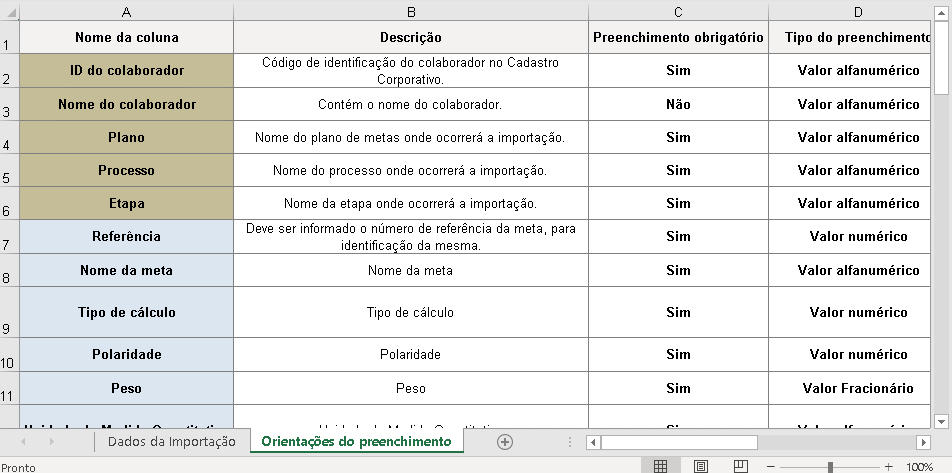
Task: Select cell 'Processo' in column A
Action: tap(126, 170)
